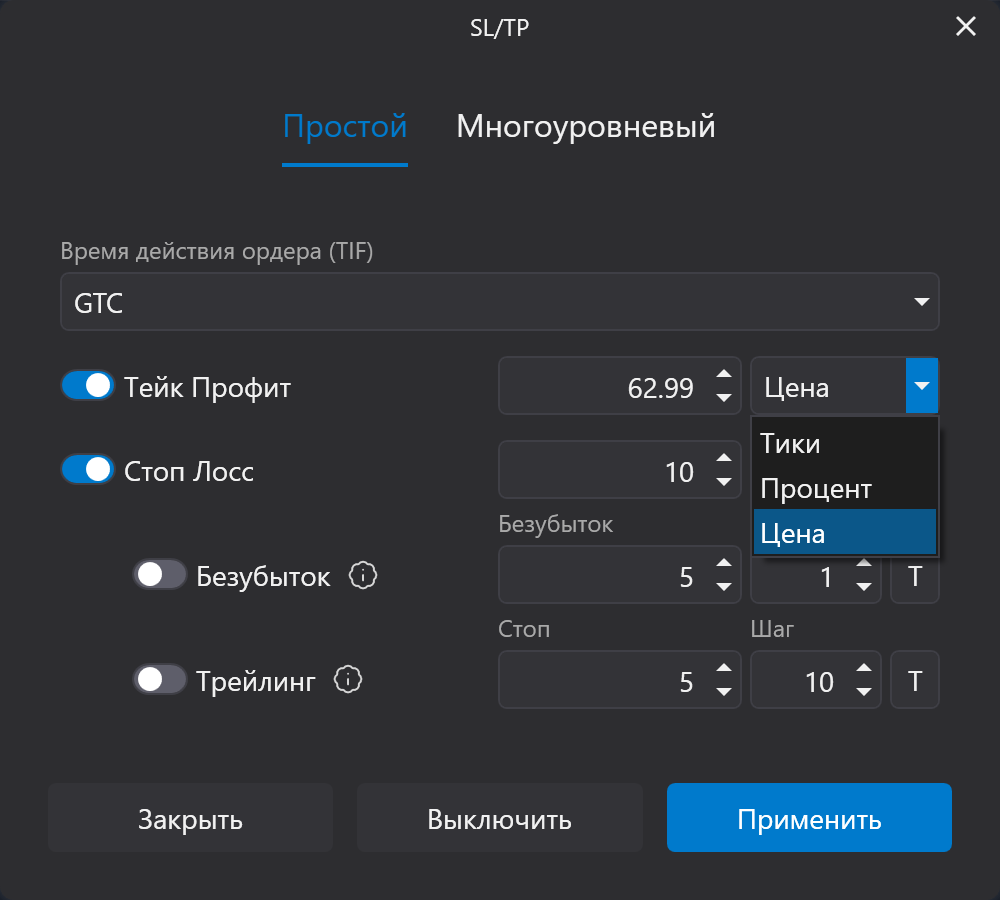The height and width of the screenshot is (900, 1000).
Task: Enable the Трейлинг toggle
Action: point(160,680)
